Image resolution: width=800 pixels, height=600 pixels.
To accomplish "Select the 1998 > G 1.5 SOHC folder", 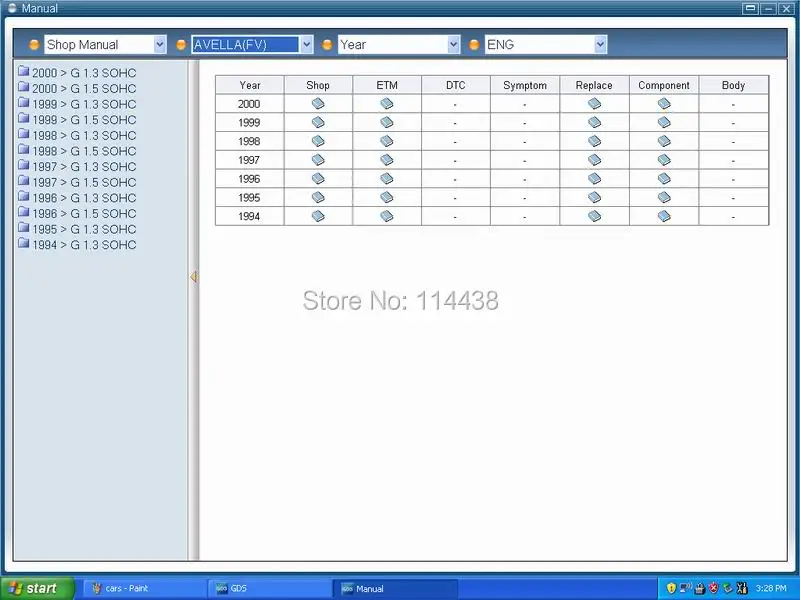I will click(x=77, y=151).
